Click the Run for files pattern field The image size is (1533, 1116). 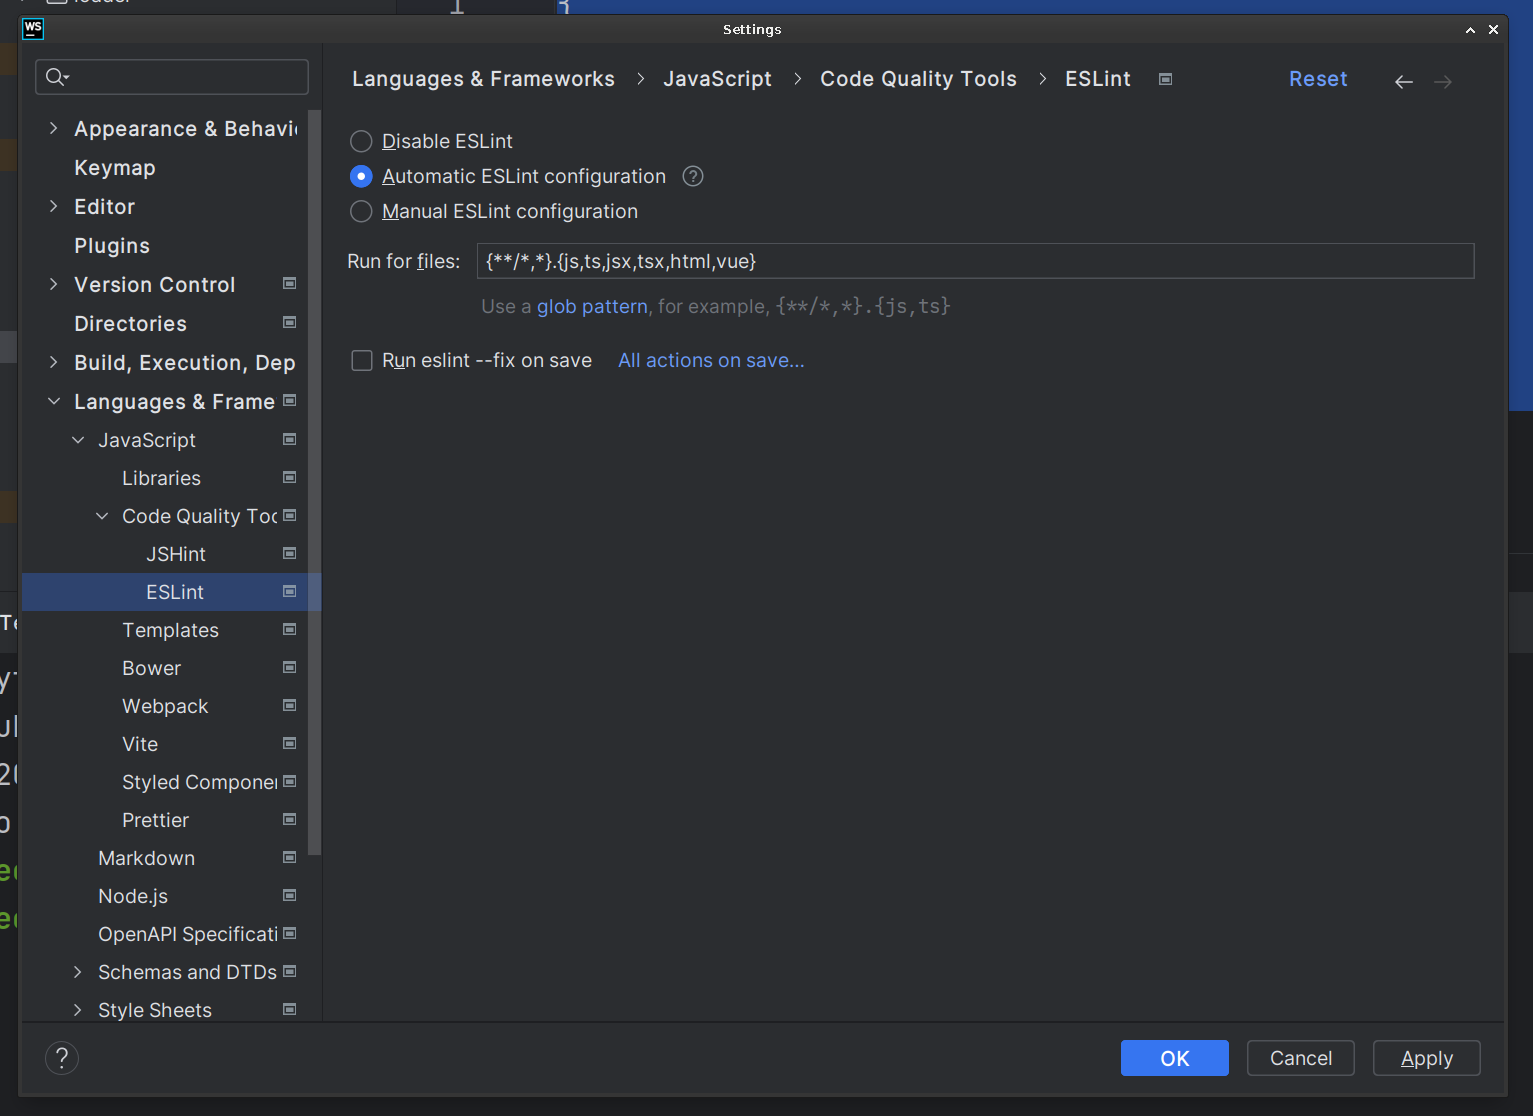coord(975,261)
